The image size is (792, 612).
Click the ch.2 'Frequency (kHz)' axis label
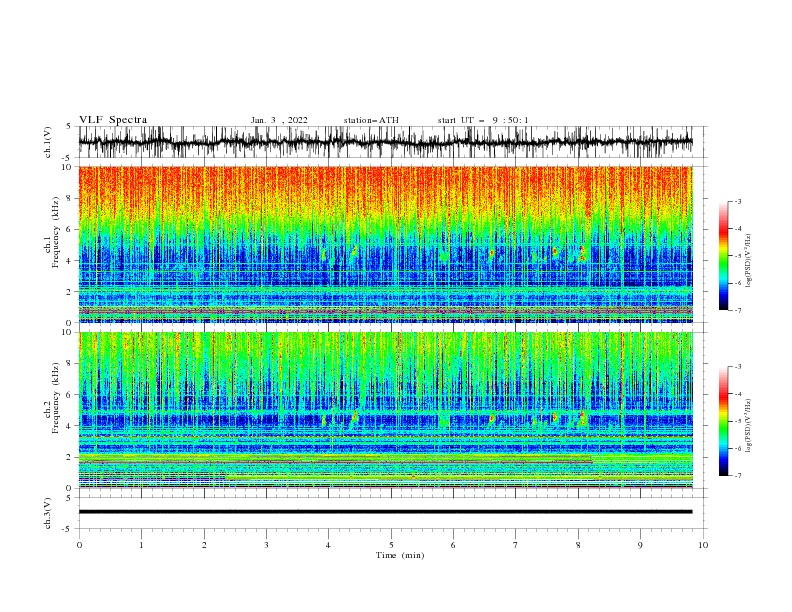(55, 398)
